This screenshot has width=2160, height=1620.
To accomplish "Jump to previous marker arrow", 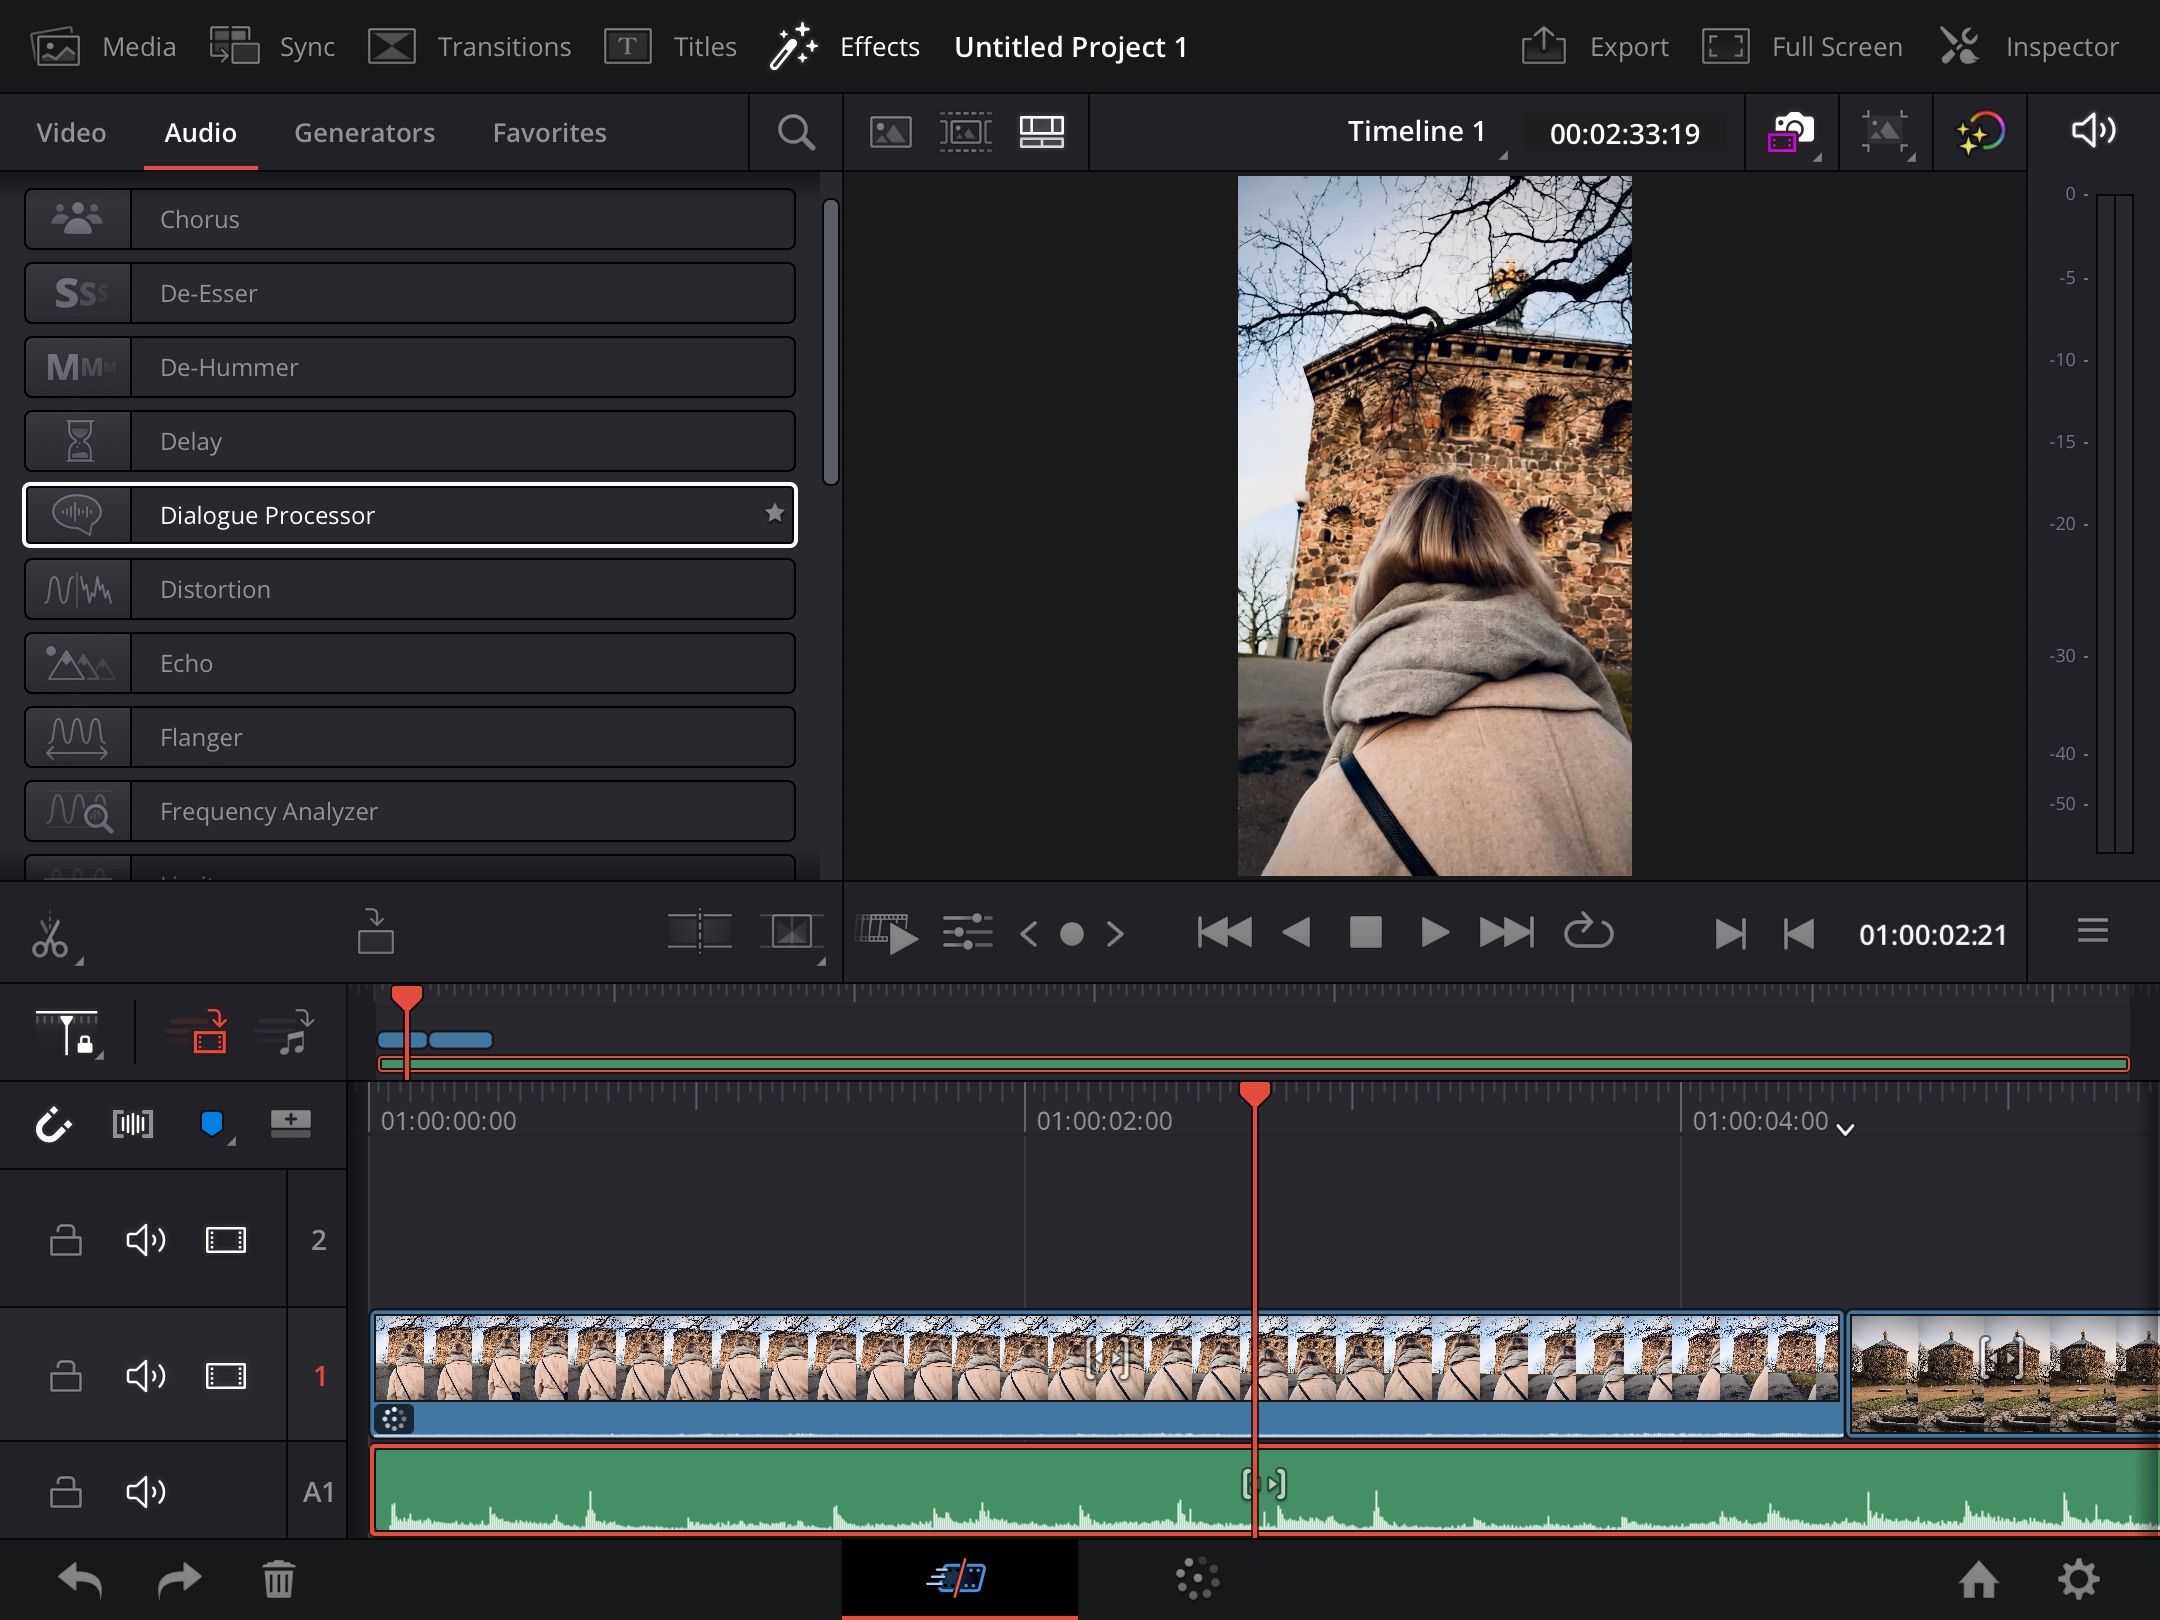I will (x=1029, y=934).
